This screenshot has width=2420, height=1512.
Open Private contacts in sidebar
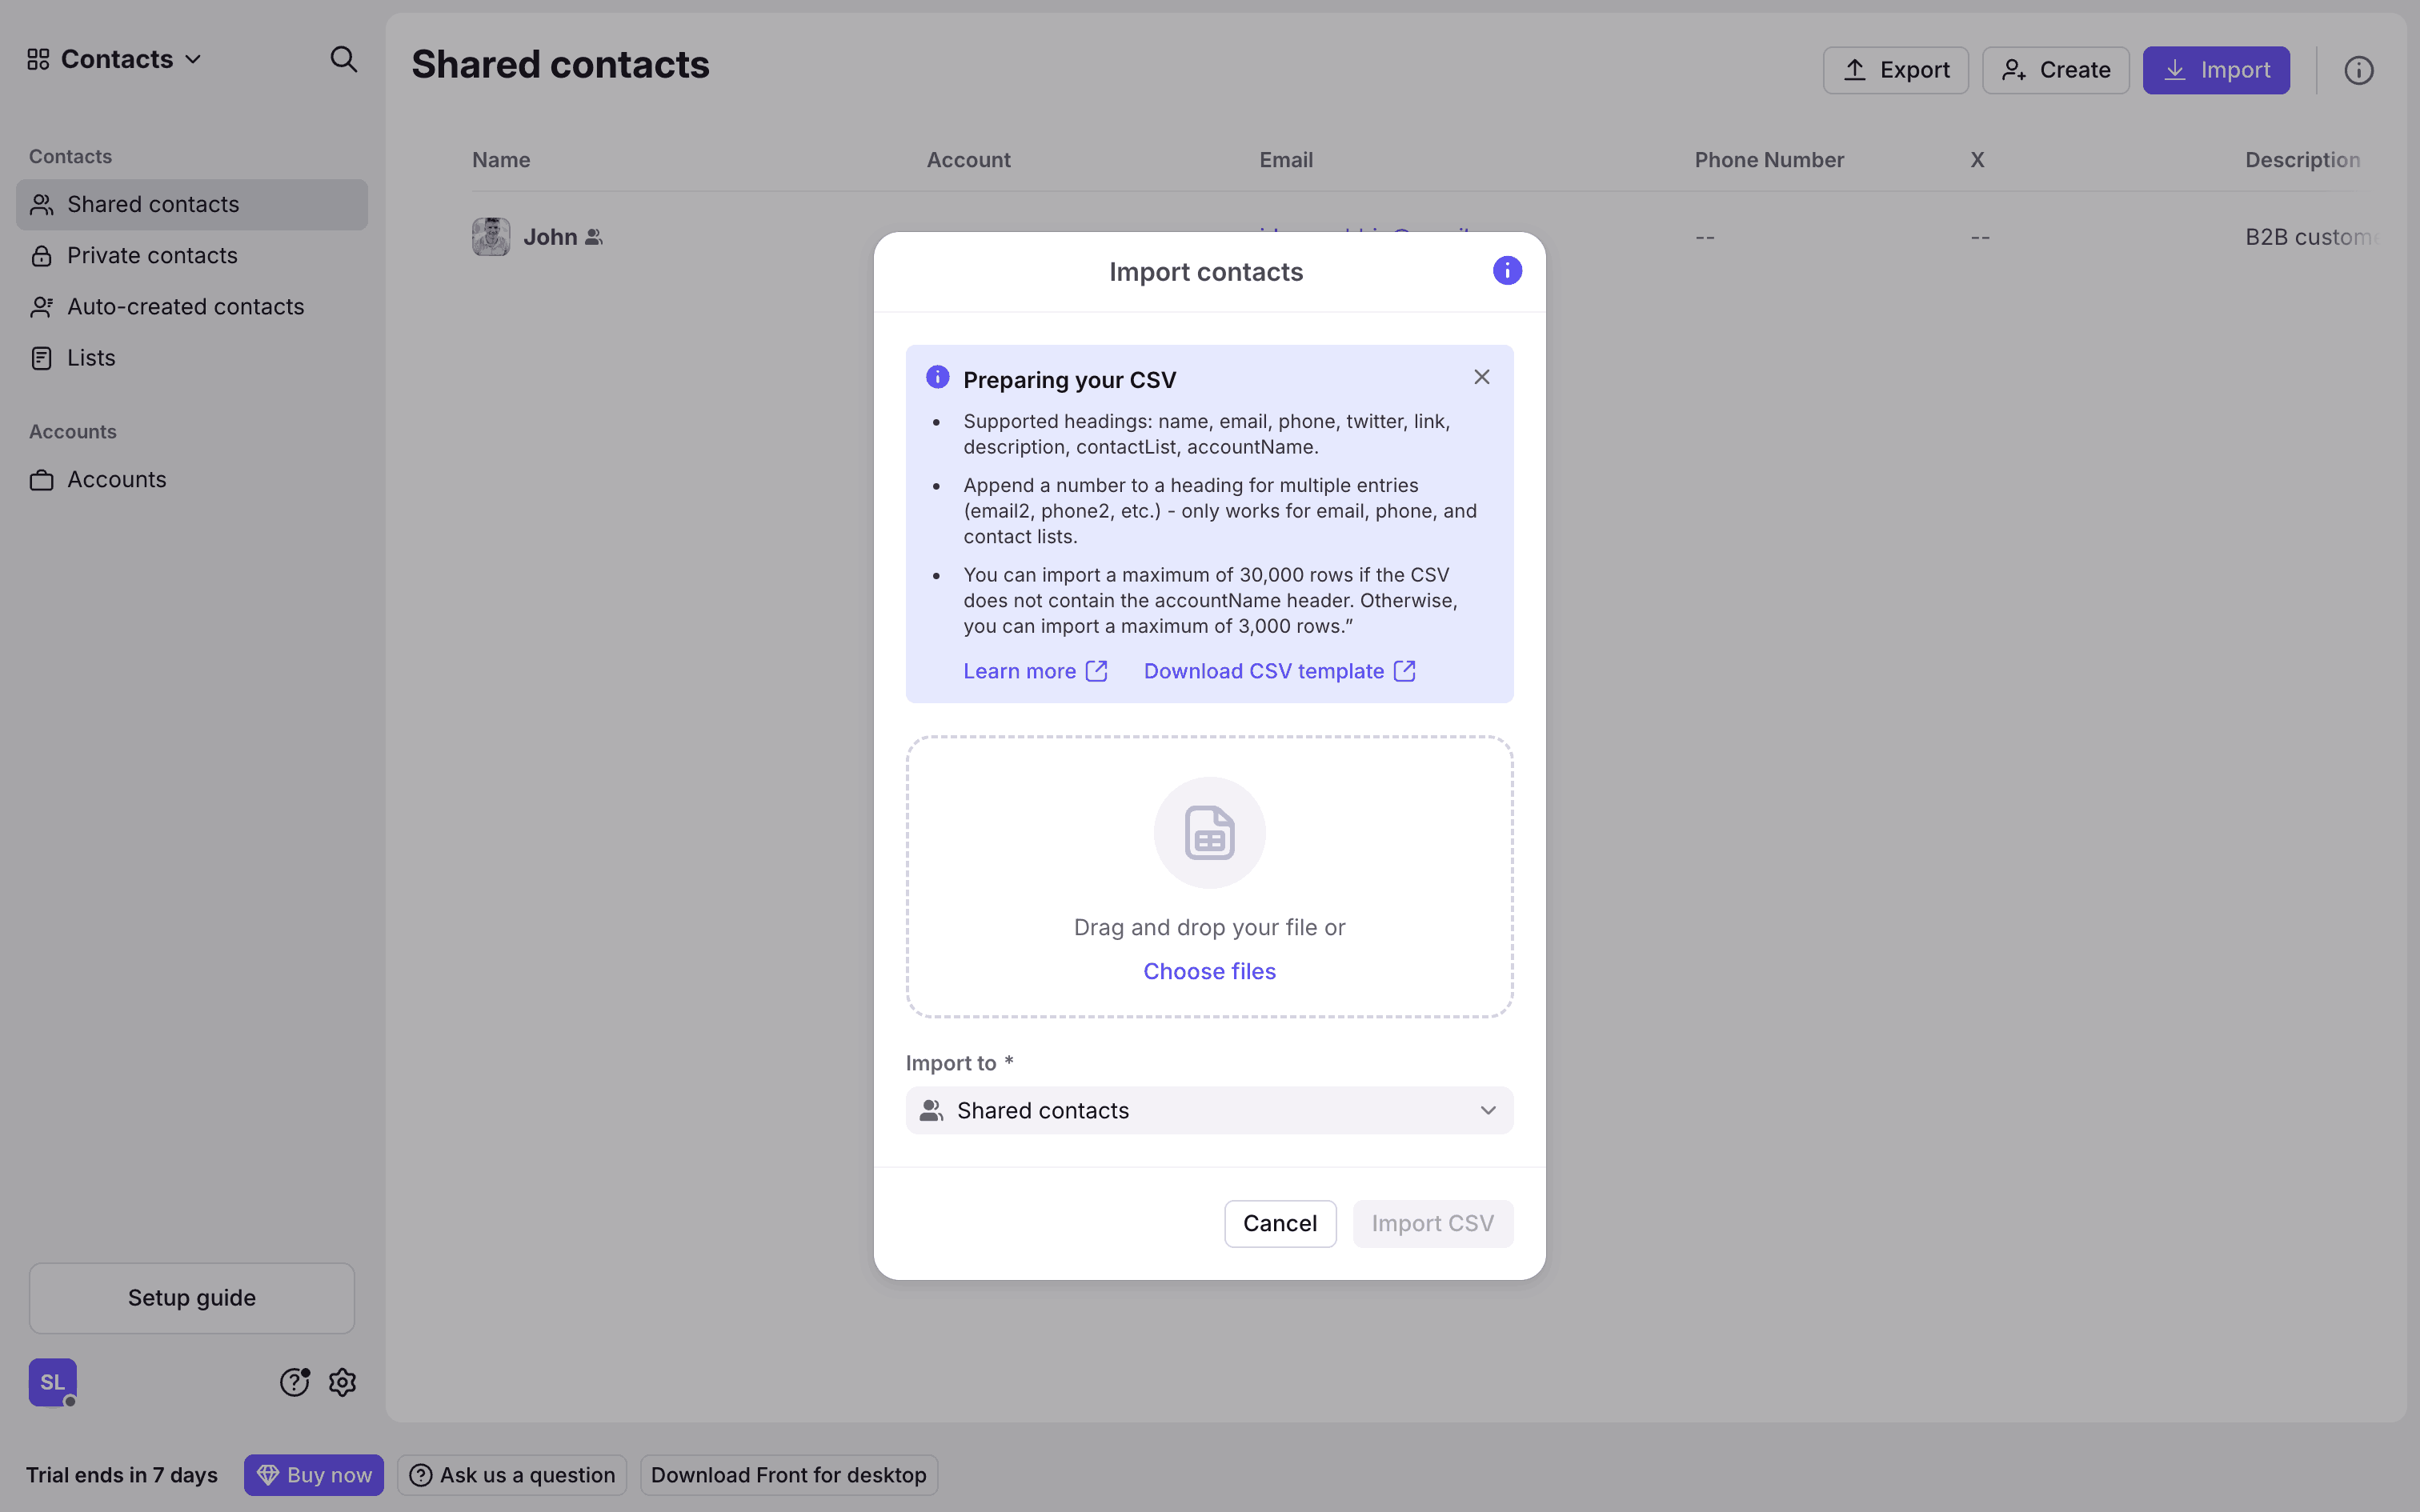point(152,256)
